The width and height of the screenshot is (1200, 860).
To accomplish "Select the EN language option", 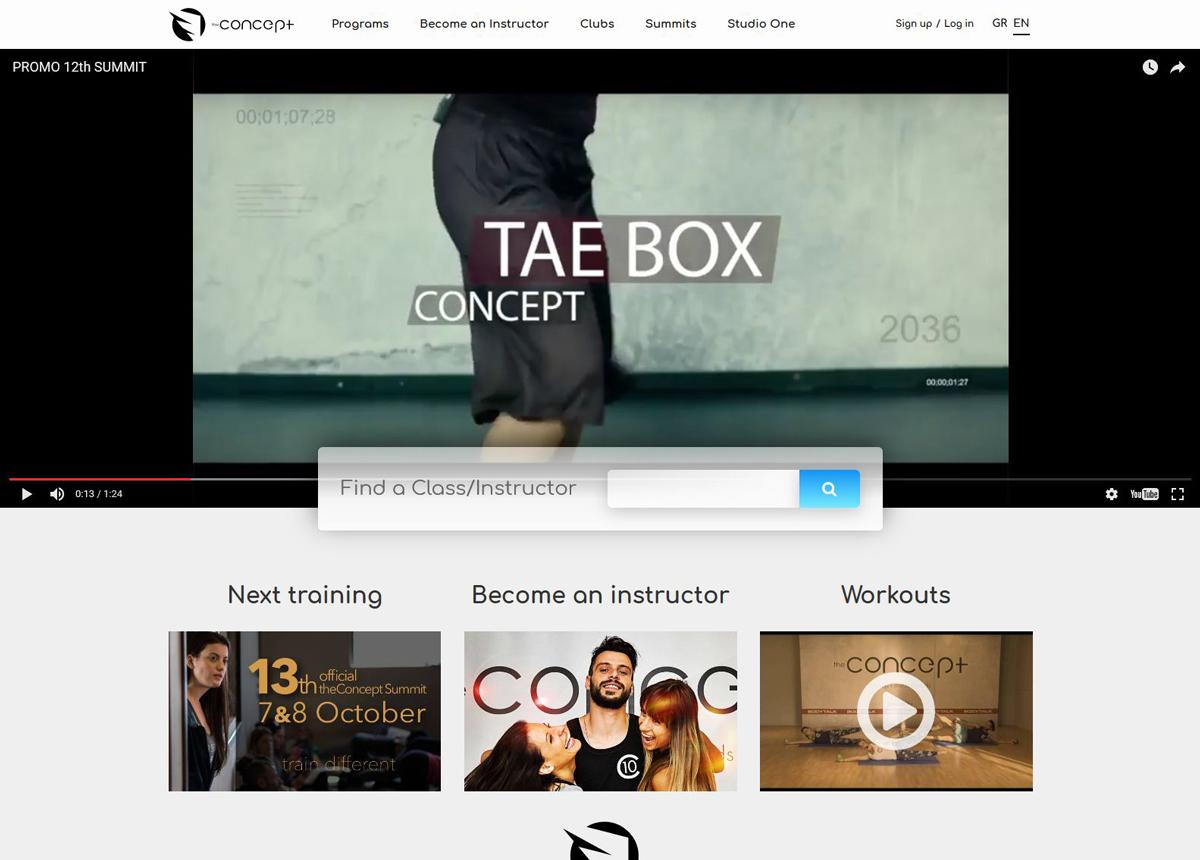I will pyautogui.click(x=1021, y=23).
